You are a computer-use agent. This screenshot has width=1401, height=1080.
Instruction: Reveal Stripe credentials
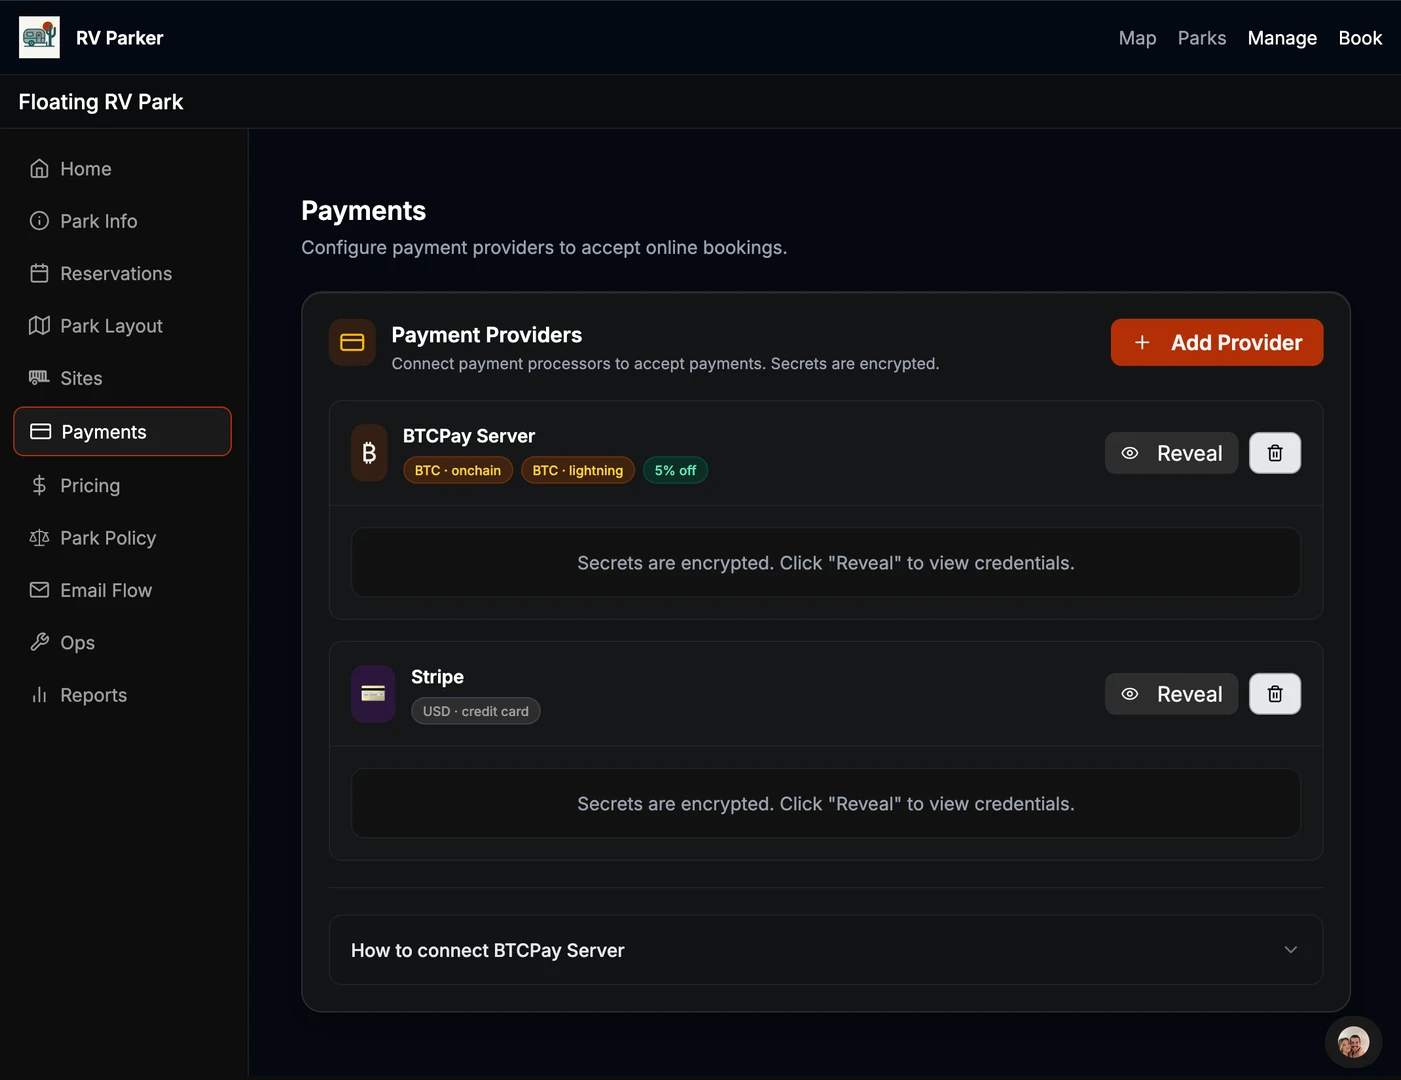point(1171,694)
